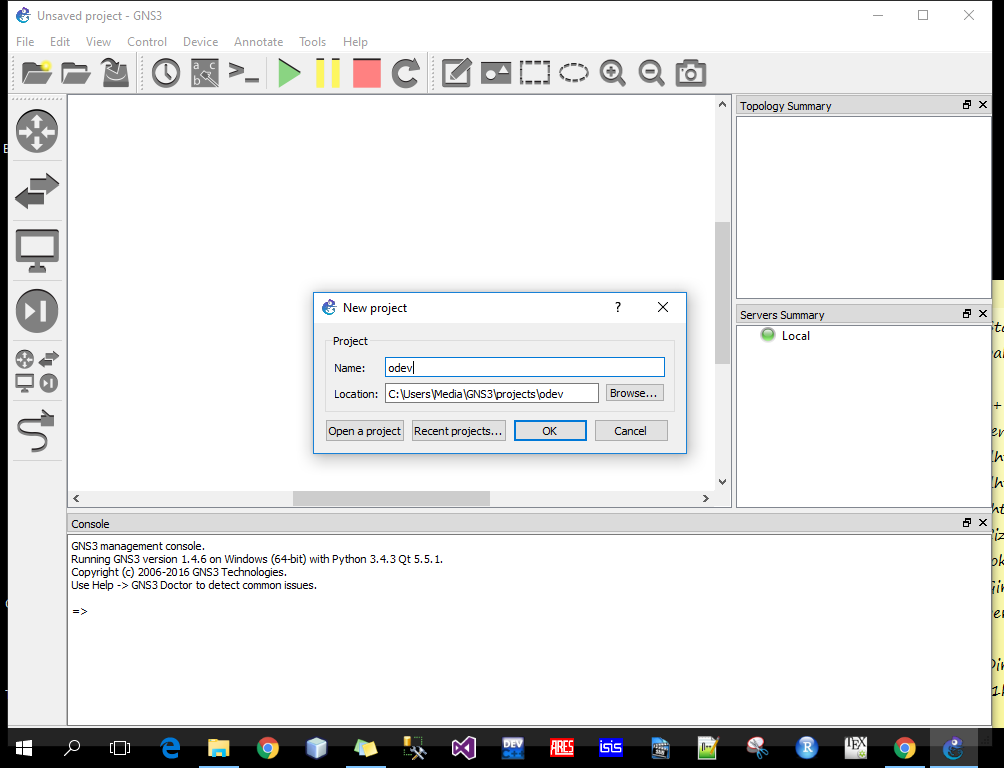Close the Console panel
The width and height of the screenshot is (1004, 768).
click(983, 523)
